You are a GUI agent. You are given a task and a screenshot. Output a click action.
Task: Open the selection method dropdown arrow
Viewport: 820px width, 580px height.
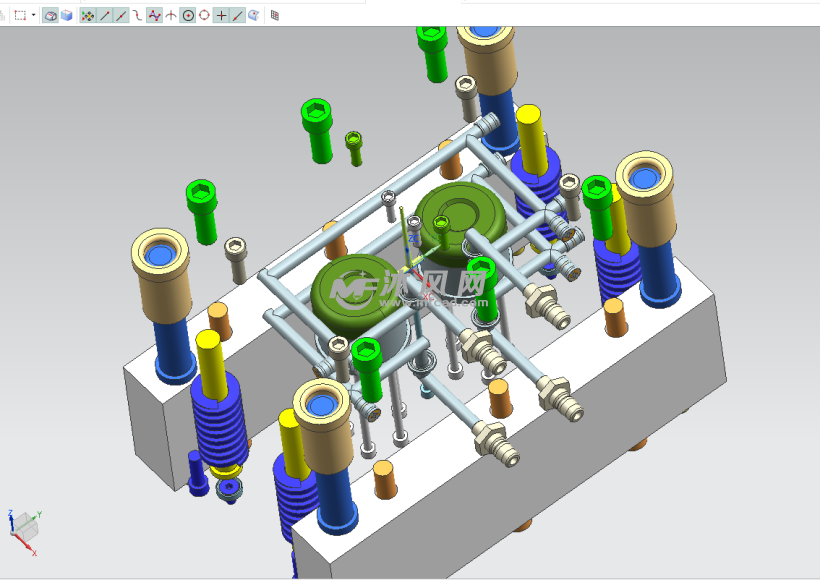click(33, 15)
